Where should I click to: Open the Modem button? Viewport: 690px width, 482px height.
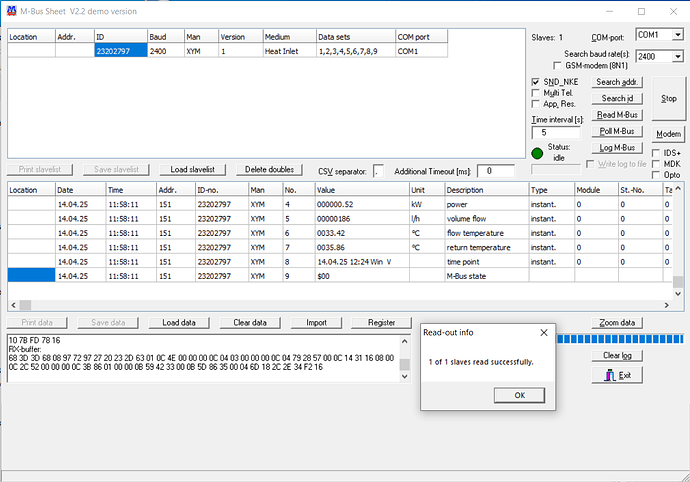click(668, 134)
